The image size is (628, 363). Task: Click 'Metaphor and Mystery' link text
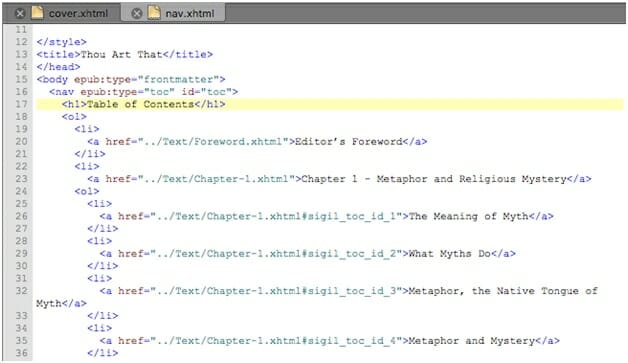point(472,341)
